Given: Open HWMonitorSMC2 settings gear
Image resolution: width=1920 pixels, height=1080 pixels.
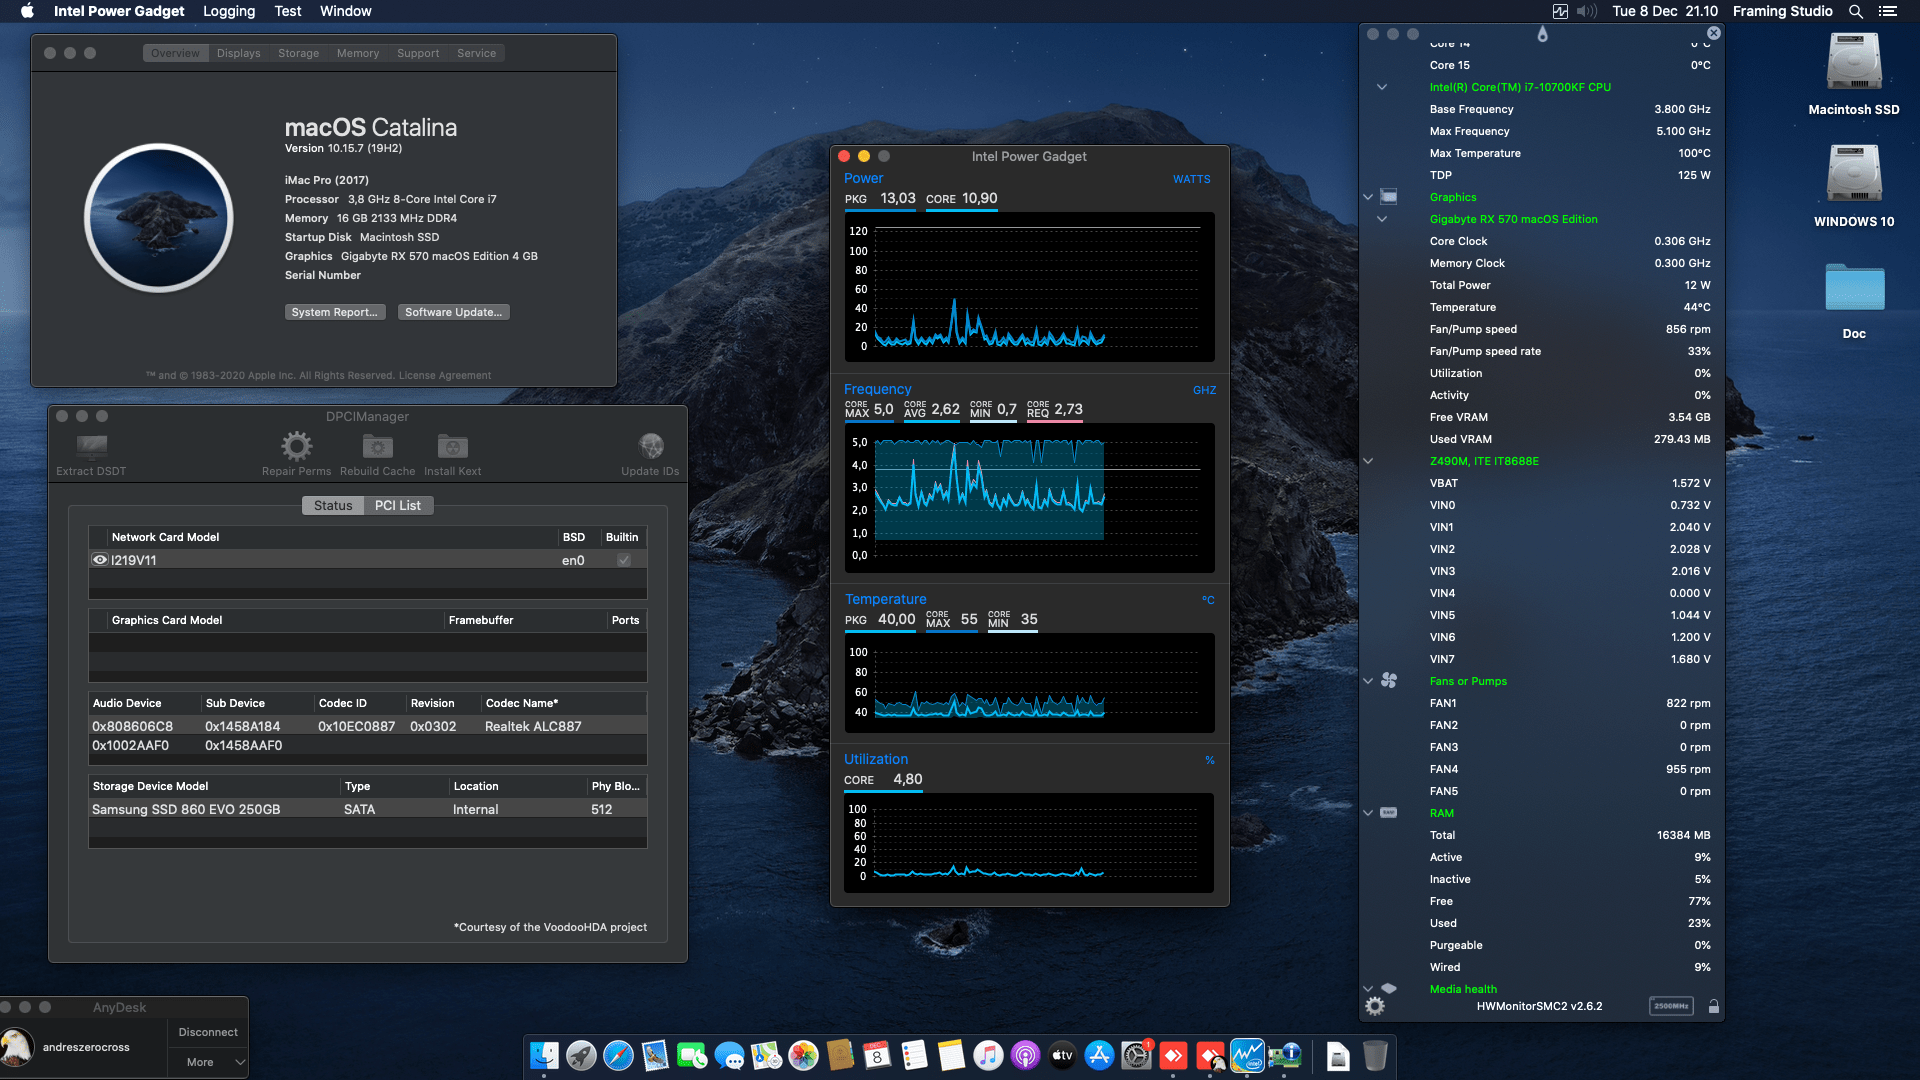Looking at the screenshot, I should [x=1374, y=1006].
